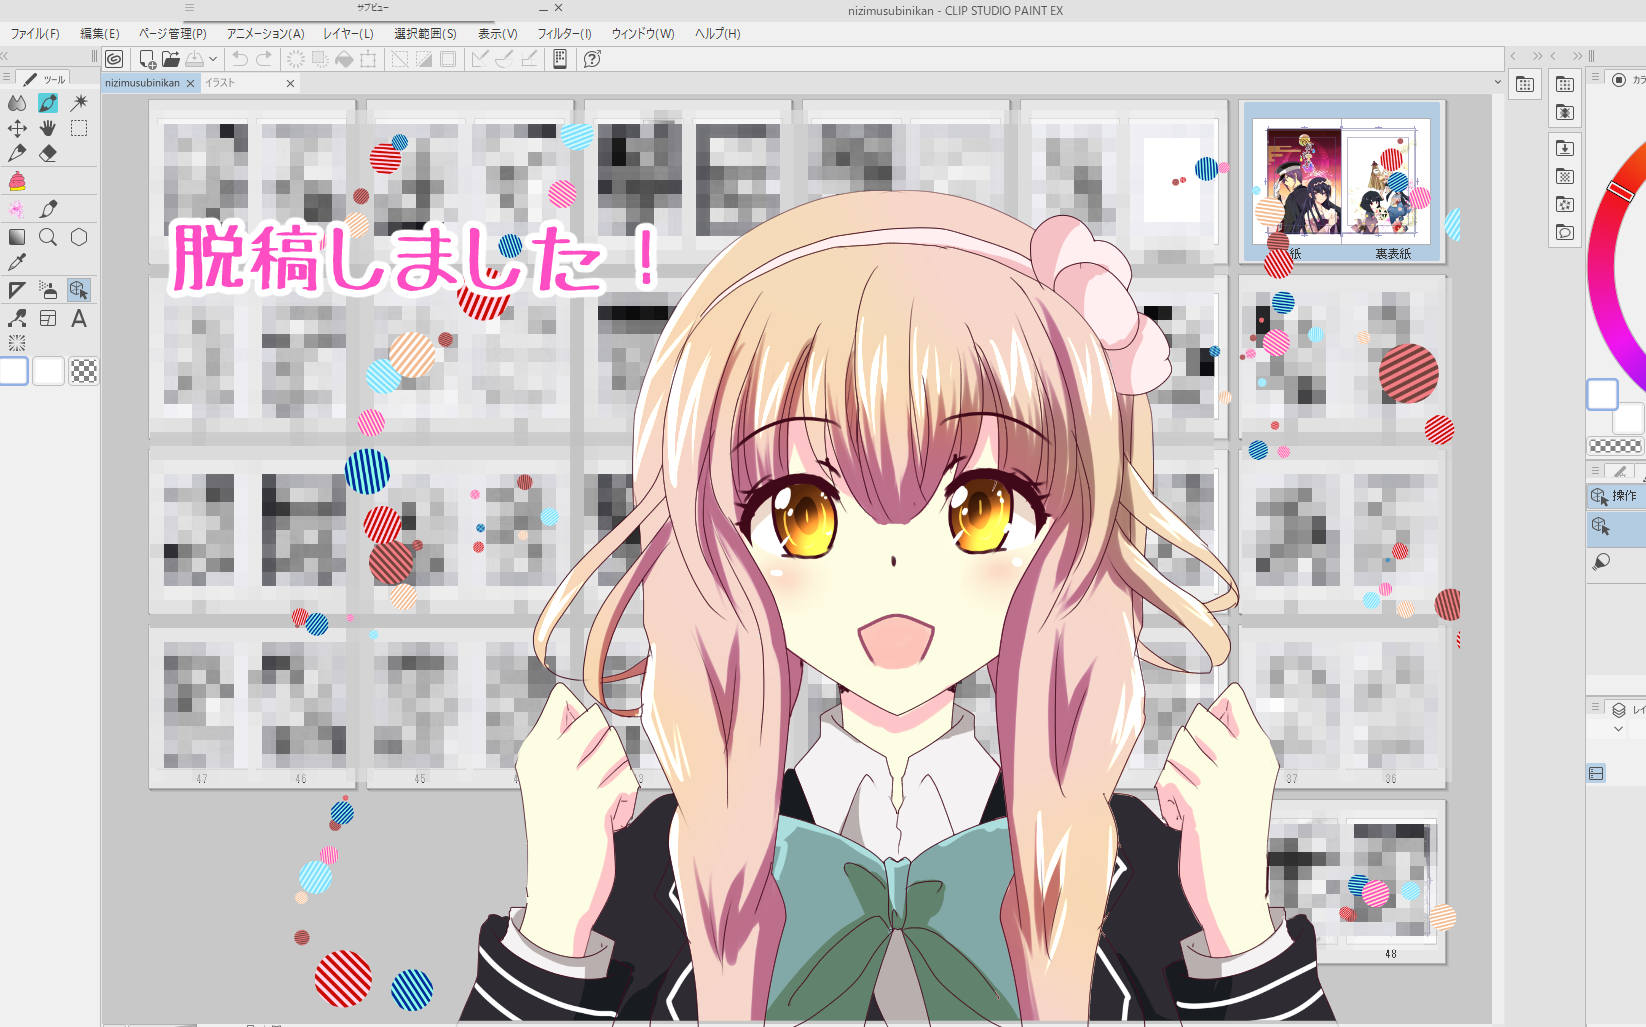The height and width of the screenshot is (1027, 1646).
Task: Select the 操作 sub tool group
Action: [1616, 495]
